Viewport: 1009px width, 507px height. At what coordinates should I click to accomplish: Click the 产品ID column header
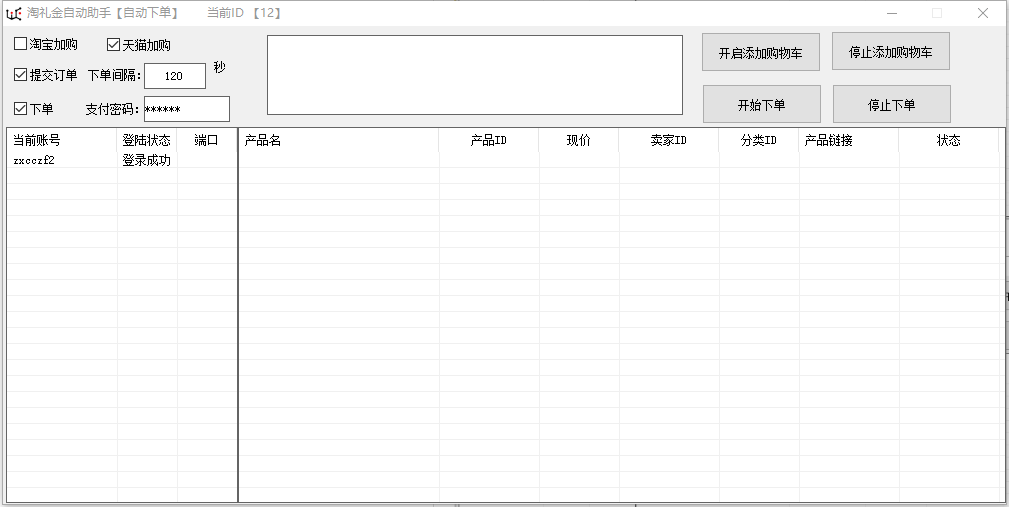488,140
